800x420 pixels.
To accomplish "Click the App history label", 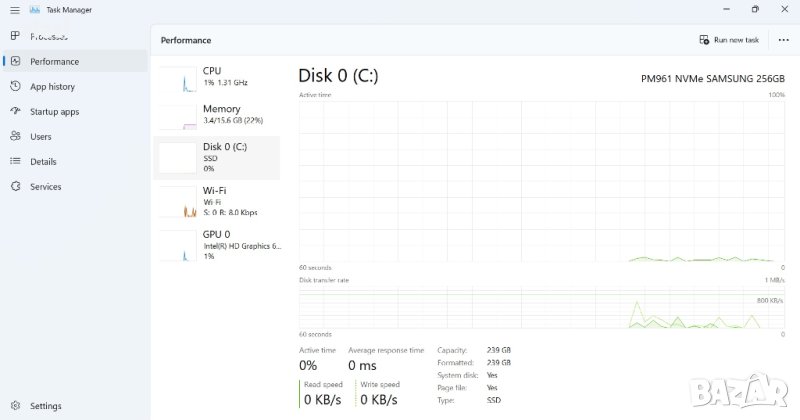I will 52,86.
